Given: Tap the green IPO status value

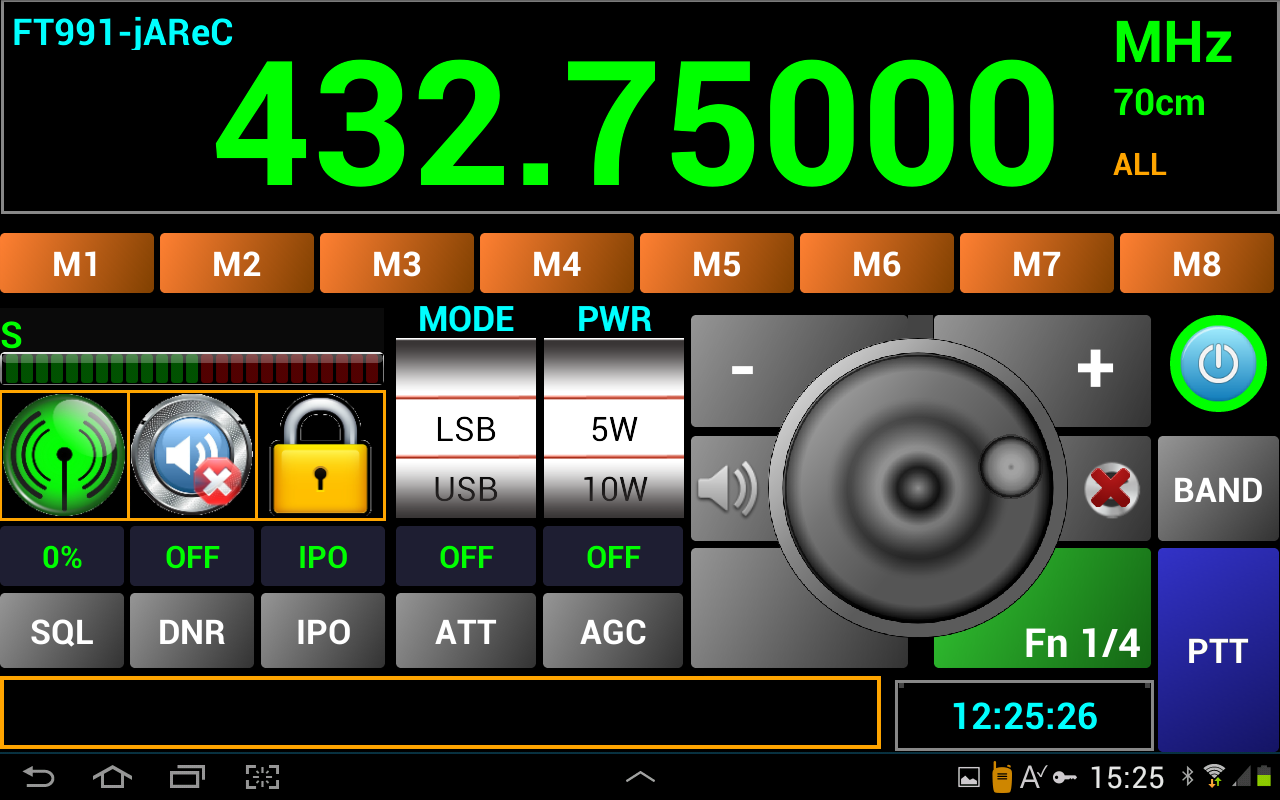Looking at the screenshot, I should click(x=323, y=557).
